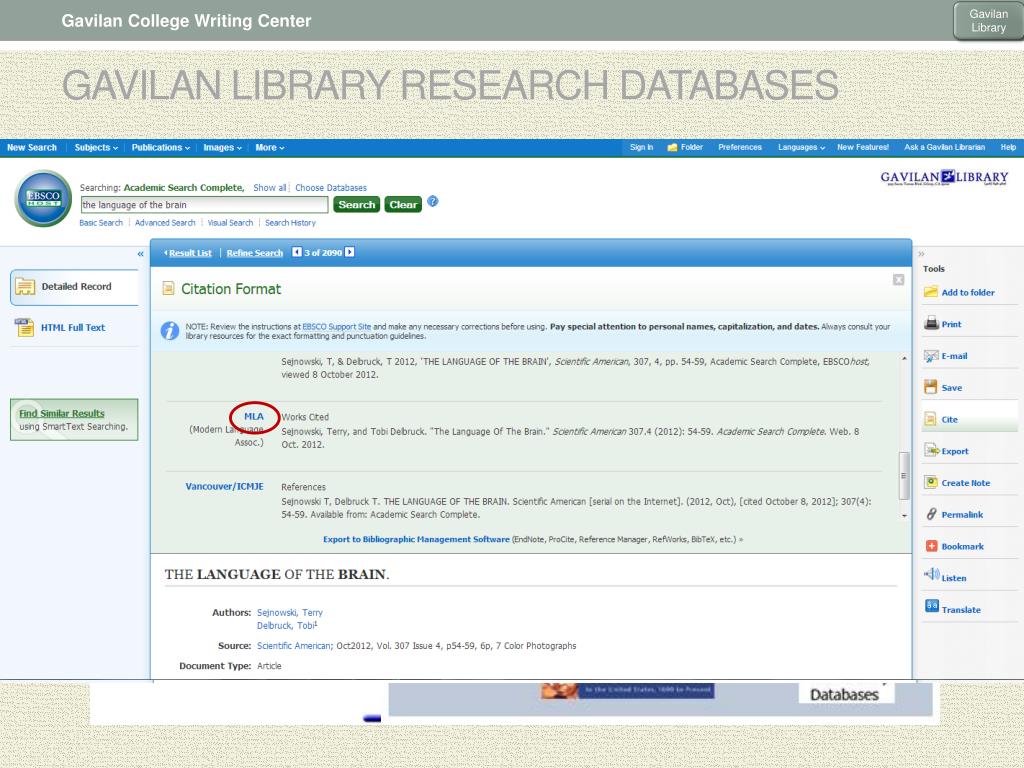Click the Folder icon in top bar
Screen dimensions: 1024x768
point(672,148)
